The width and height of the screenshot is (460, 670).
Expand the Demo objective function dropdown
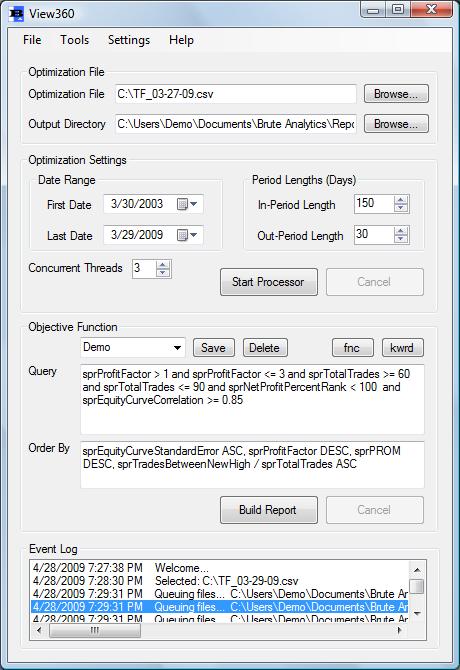pos(177,347)
